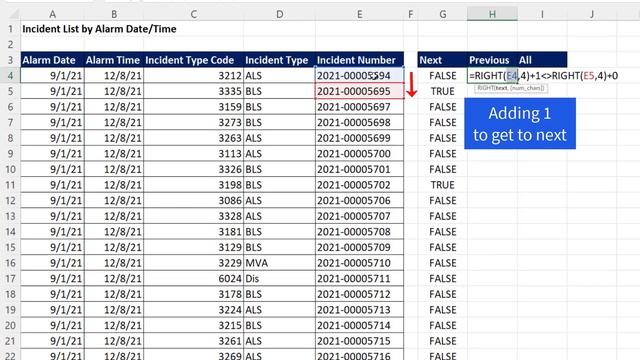Click TRUE value in row 11
The height and width of the screenshot is (360, 640).
442,185
